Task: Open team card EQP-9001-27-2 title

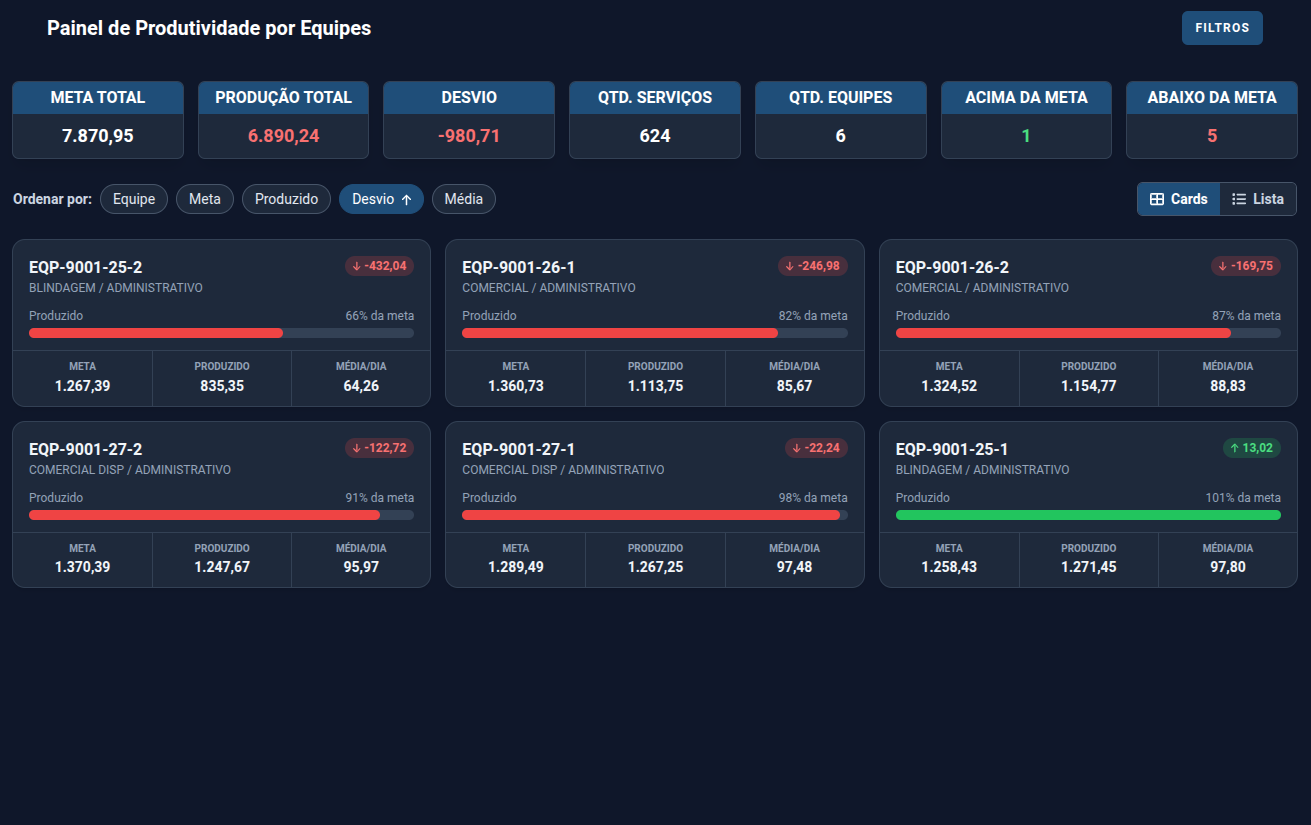Action: (86, 449)
